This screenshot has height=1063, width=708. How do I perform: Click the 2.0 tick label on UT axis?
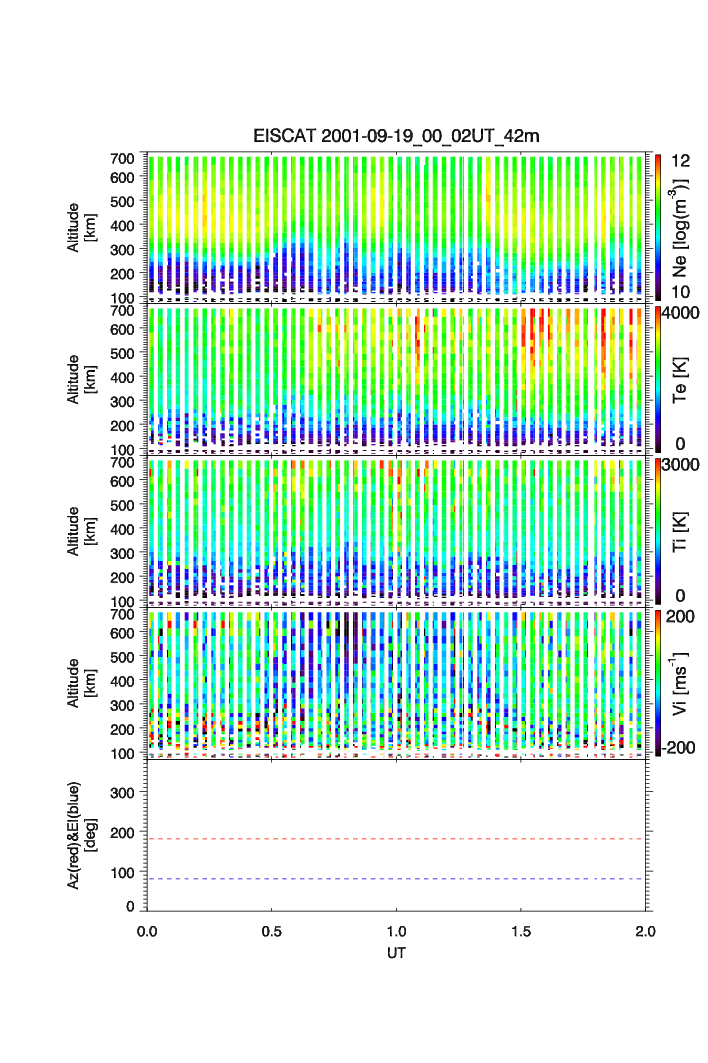click(643, 930)
